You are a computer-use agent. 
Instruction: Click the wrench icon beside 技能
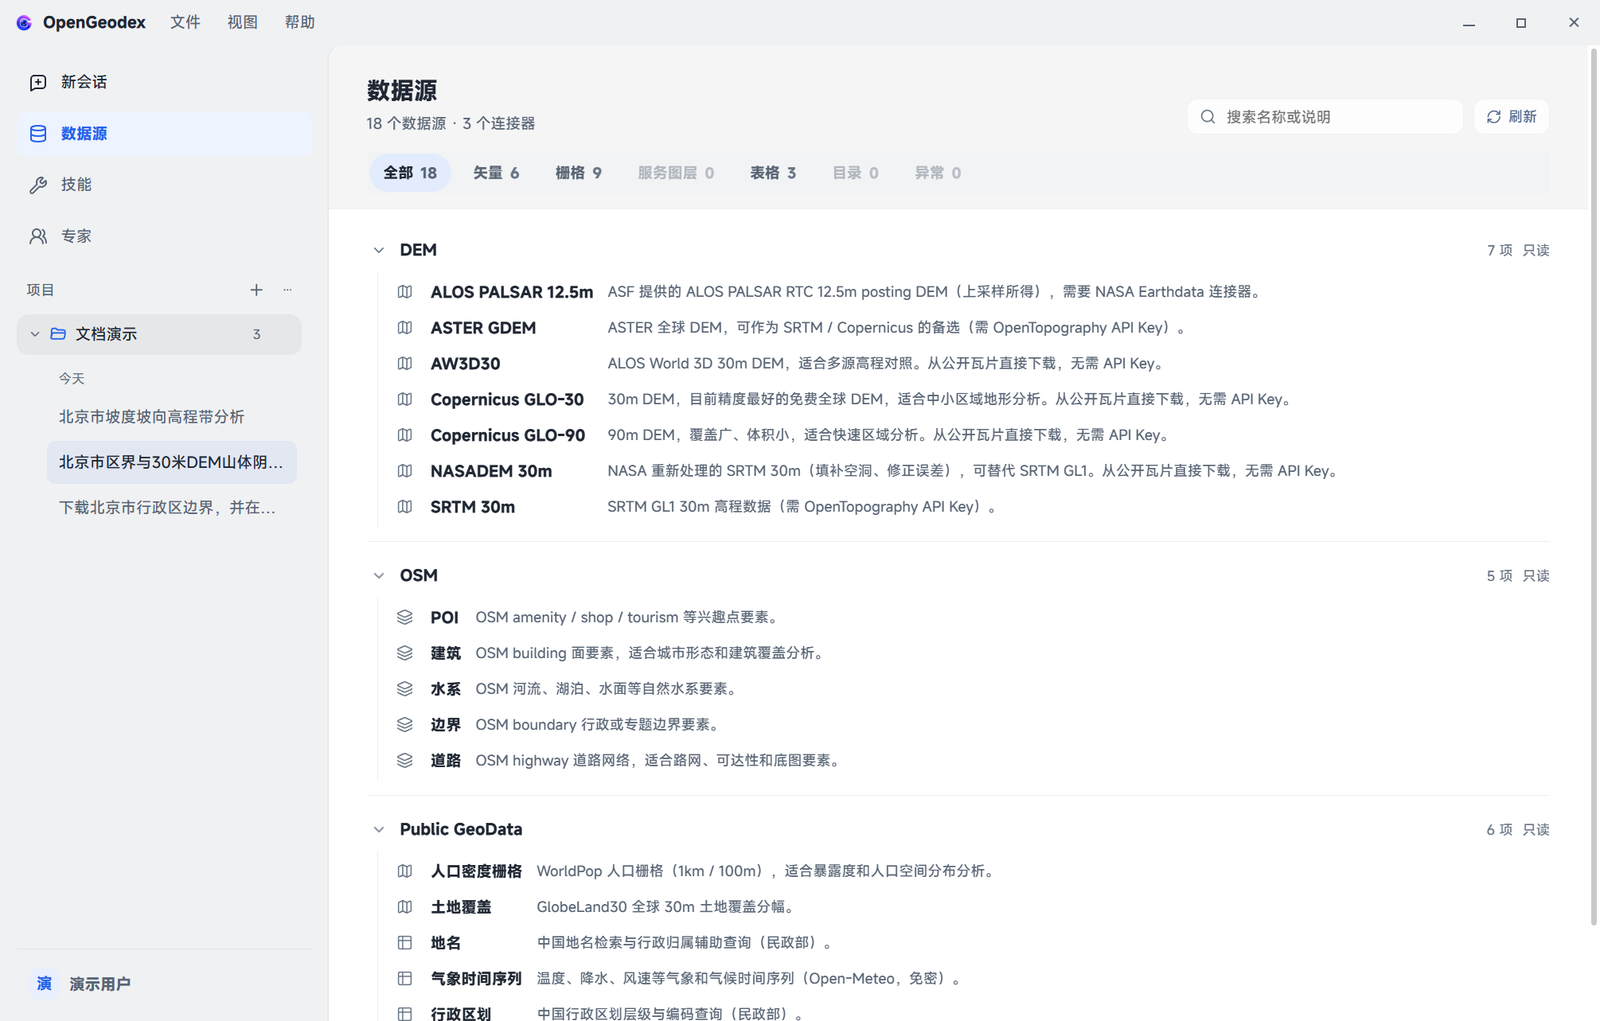coord(38,185)
